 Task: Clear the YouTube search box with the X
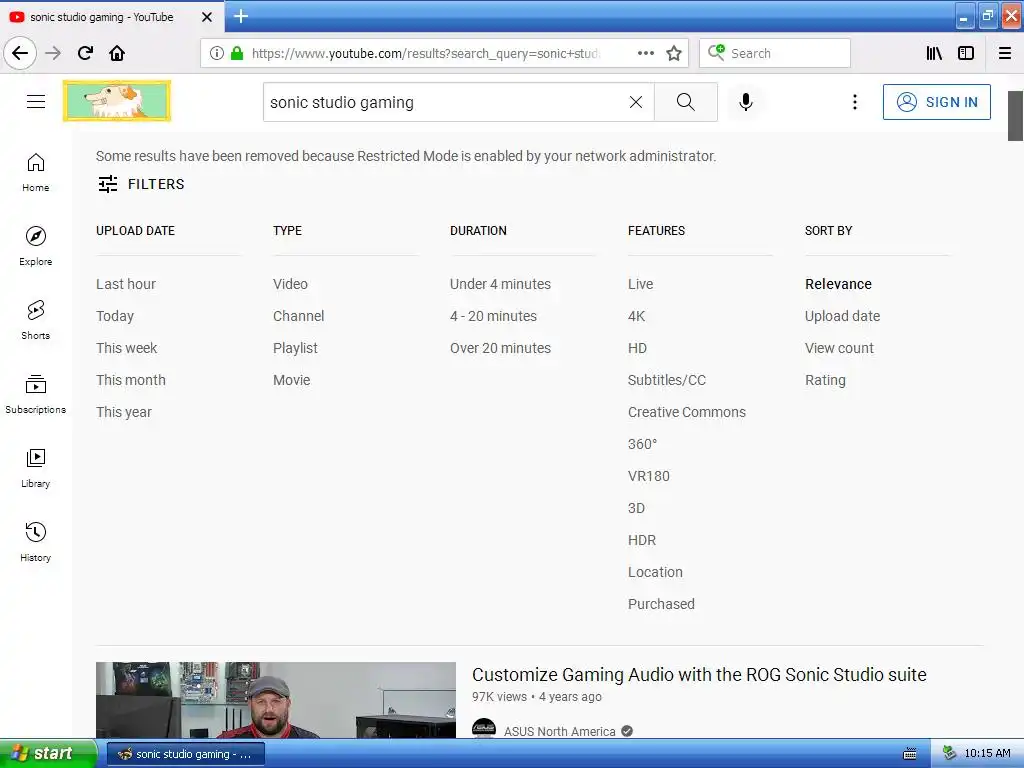point(635,102)
